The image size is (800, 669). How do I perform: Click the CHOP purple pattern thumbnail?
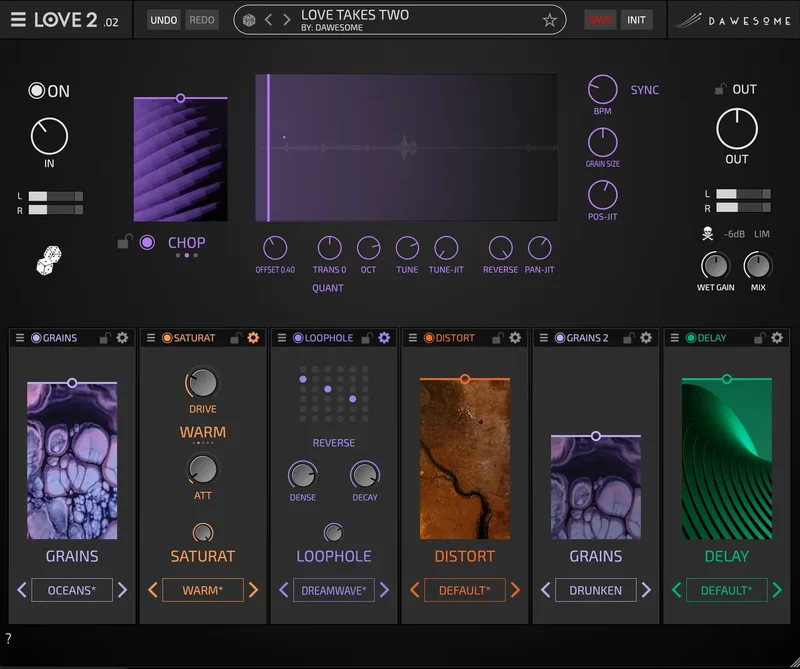(x=181, y=160)
